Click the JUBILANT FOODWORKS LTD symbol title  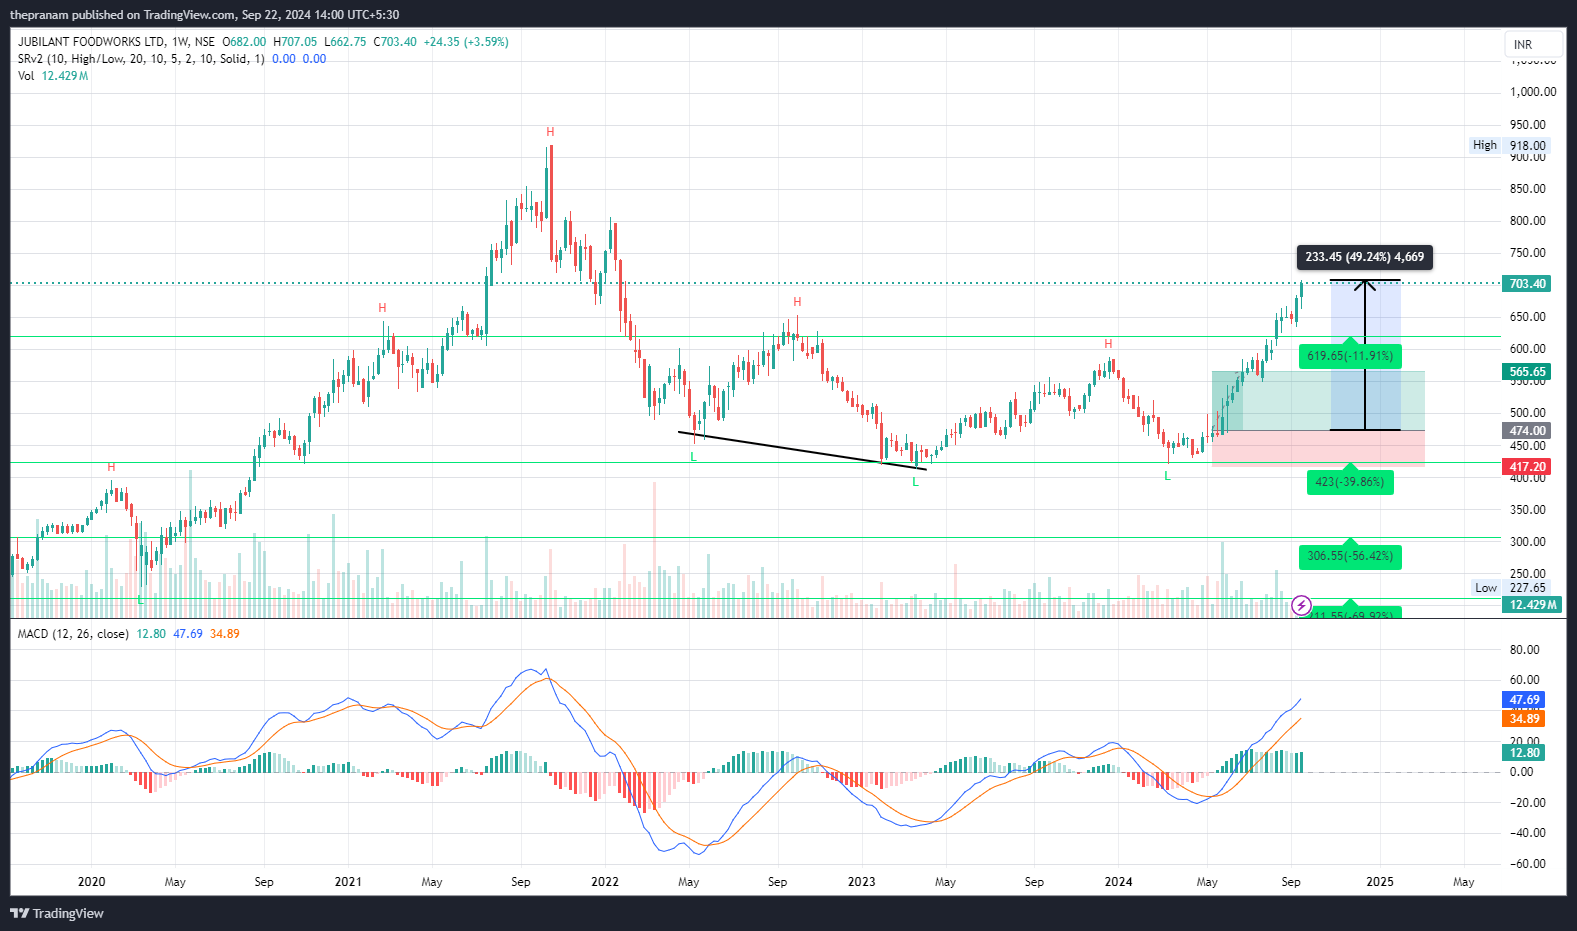92,42
